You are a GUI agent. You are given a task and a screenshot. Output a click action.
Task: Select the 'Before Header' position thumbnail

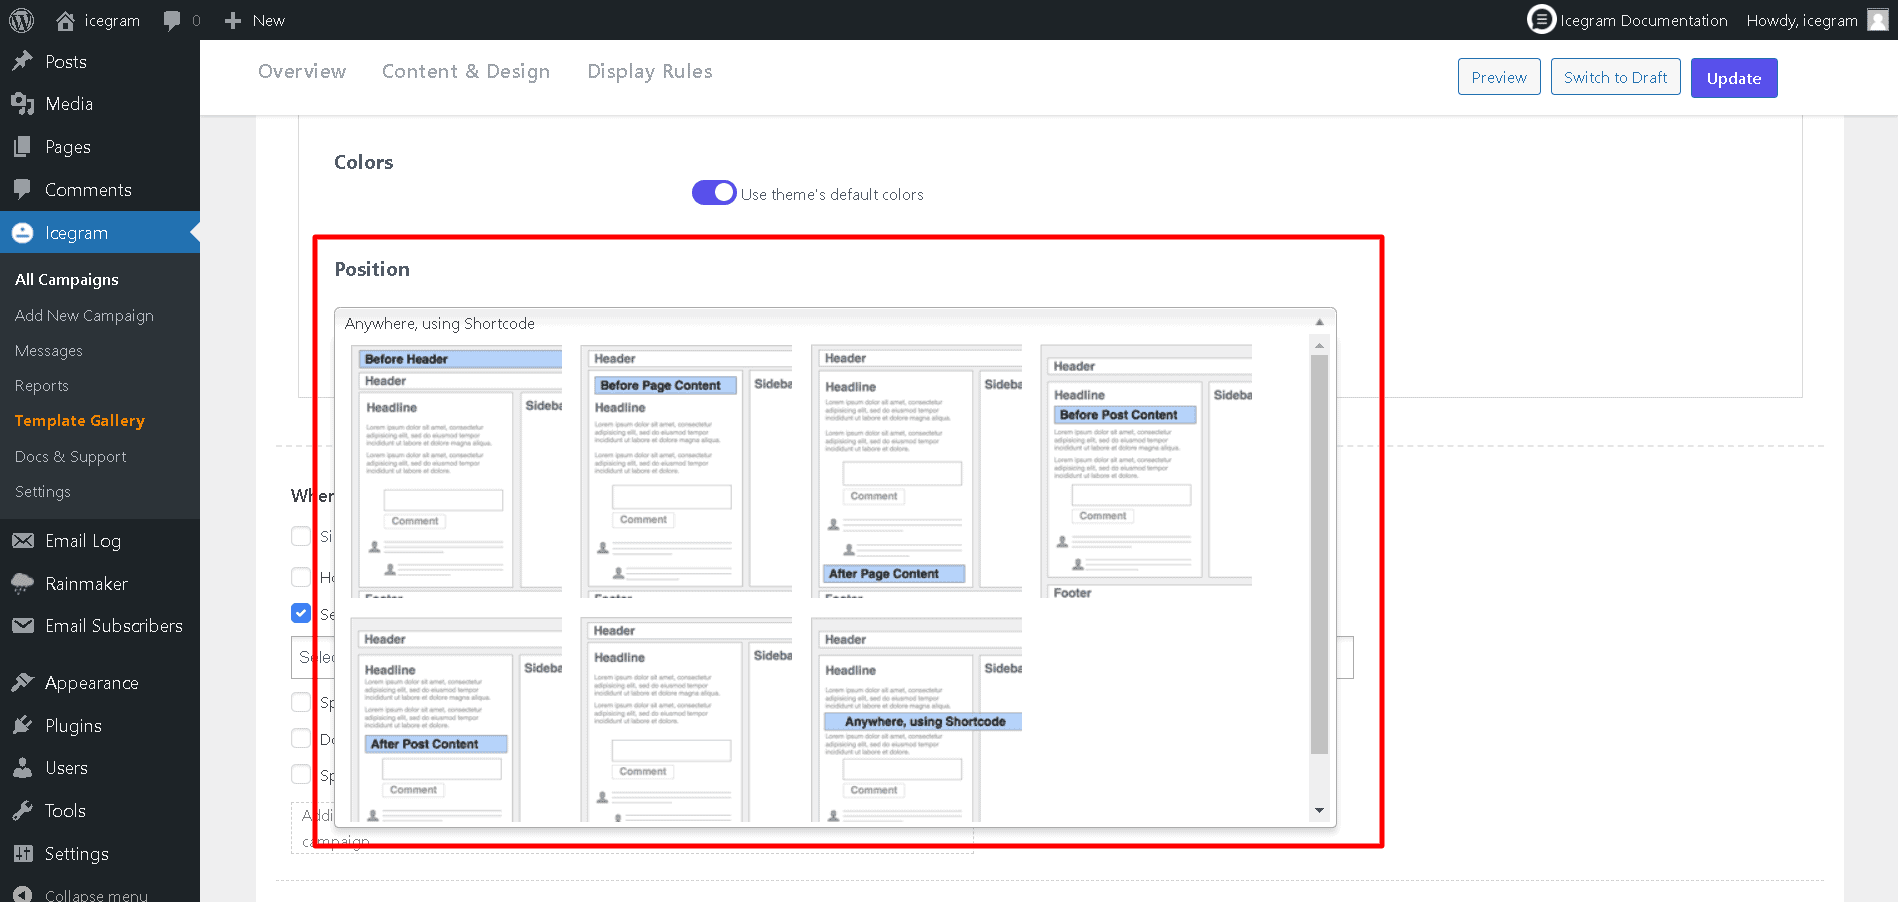456,470
